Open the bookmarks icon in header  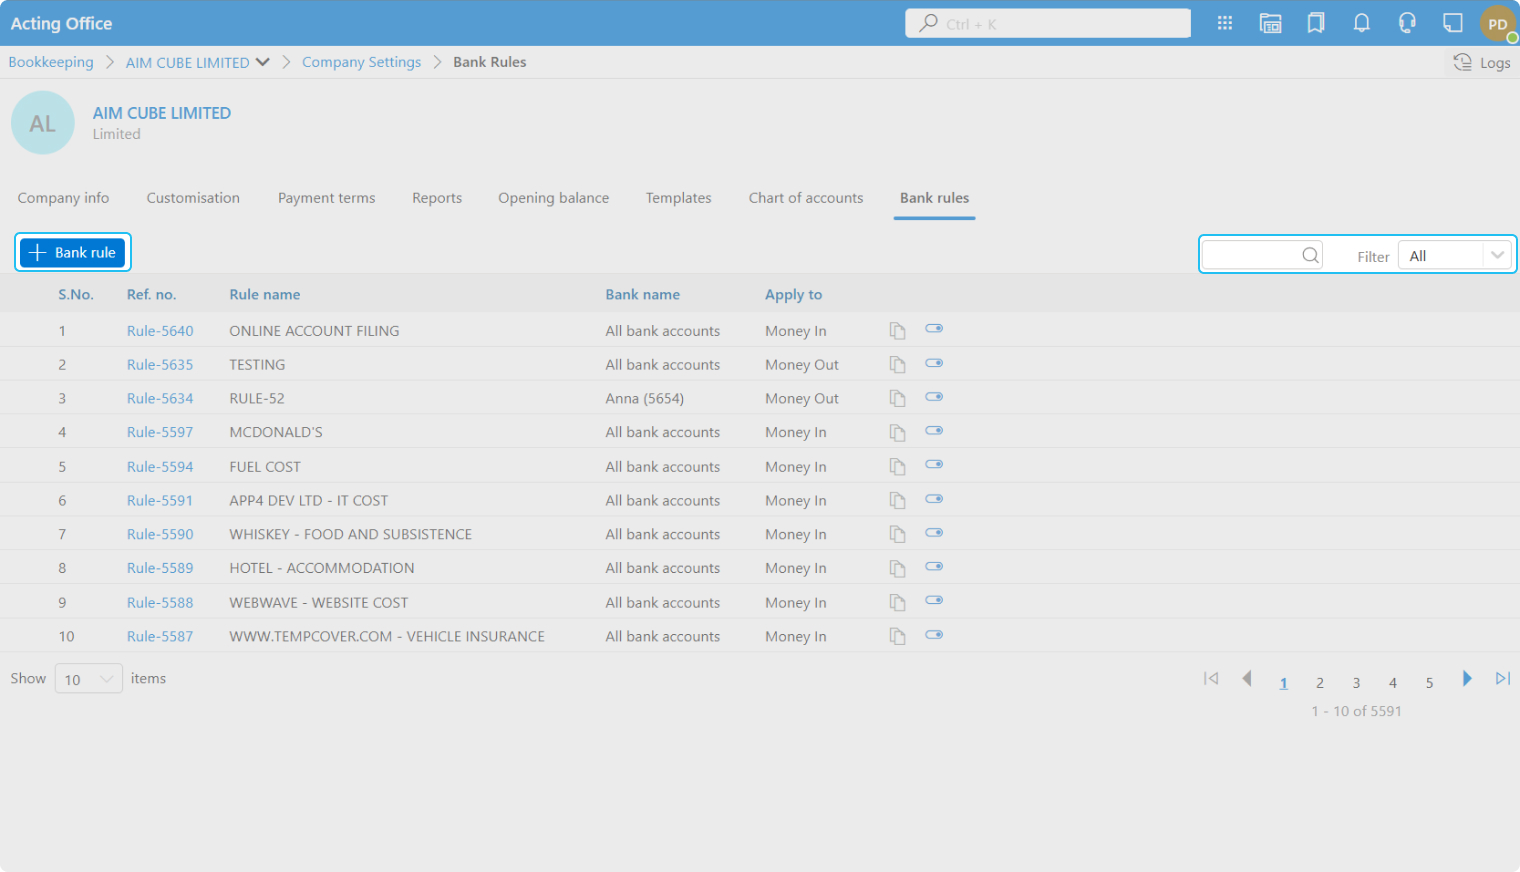[1316, 23]
